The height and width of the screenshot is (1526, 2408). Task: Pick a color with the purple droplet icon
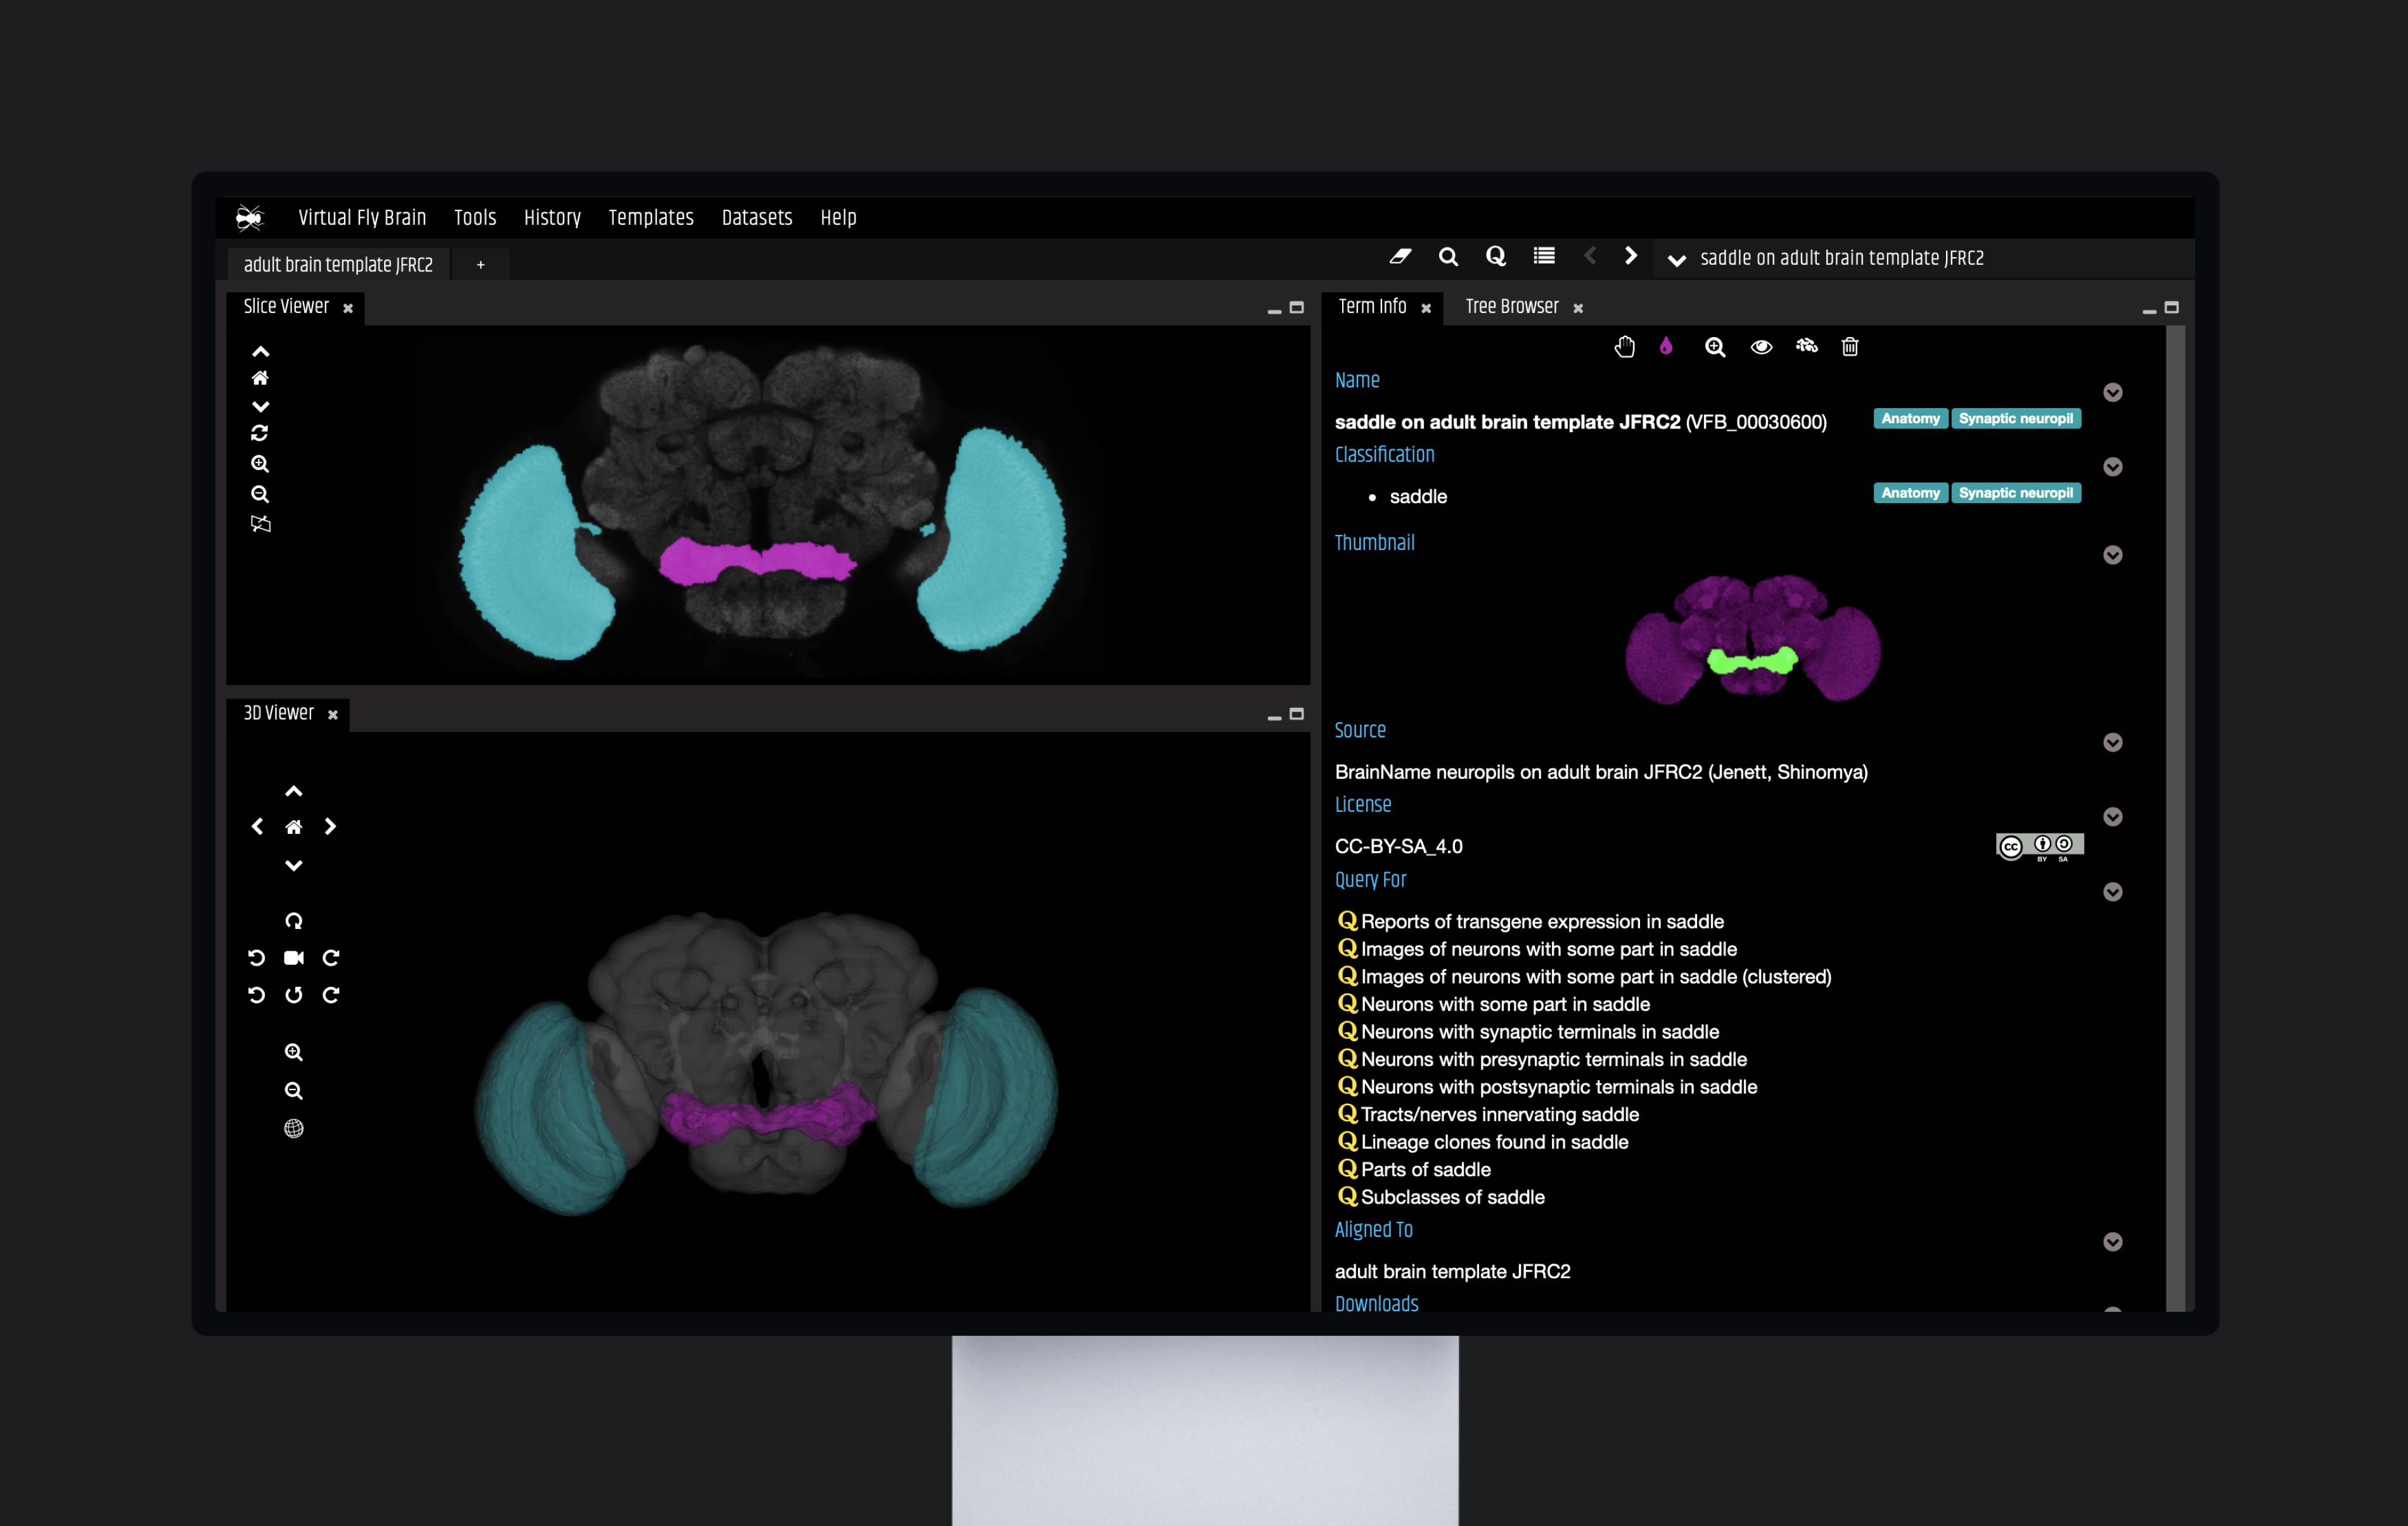pos(1665,347)
